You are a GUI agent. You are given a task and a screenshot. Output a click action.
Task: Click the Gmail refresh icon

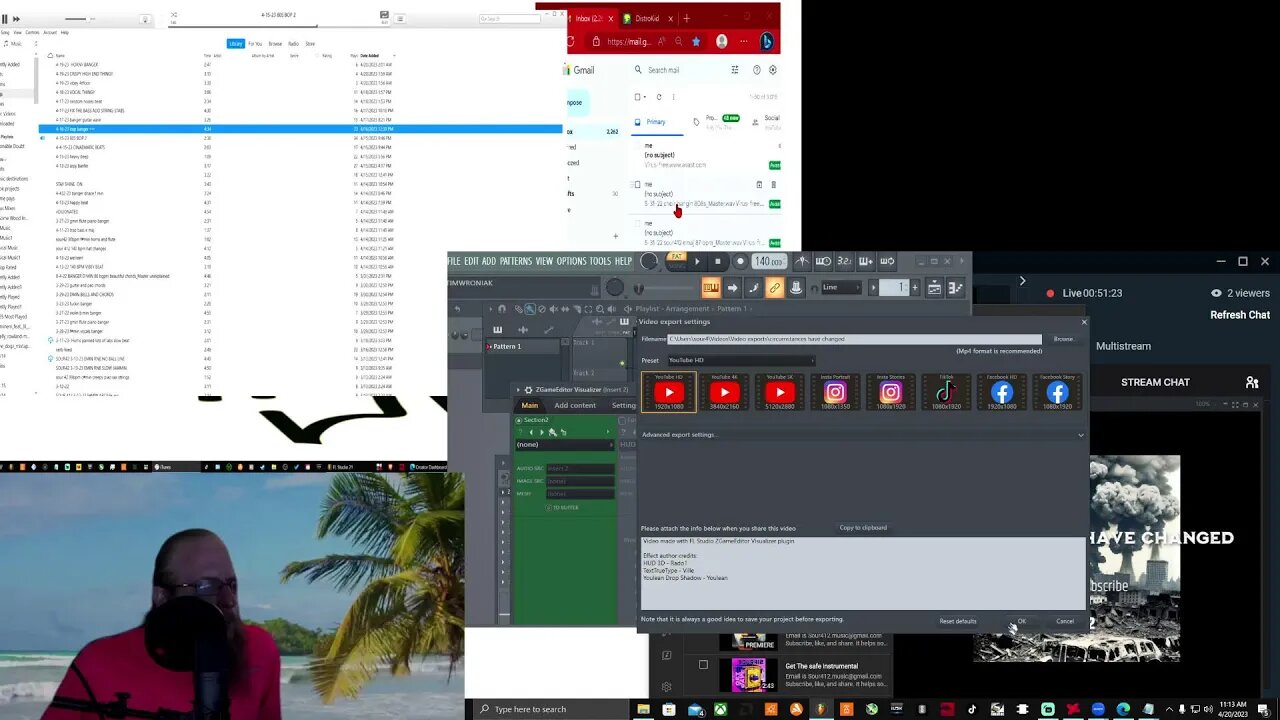coord(658,97)
